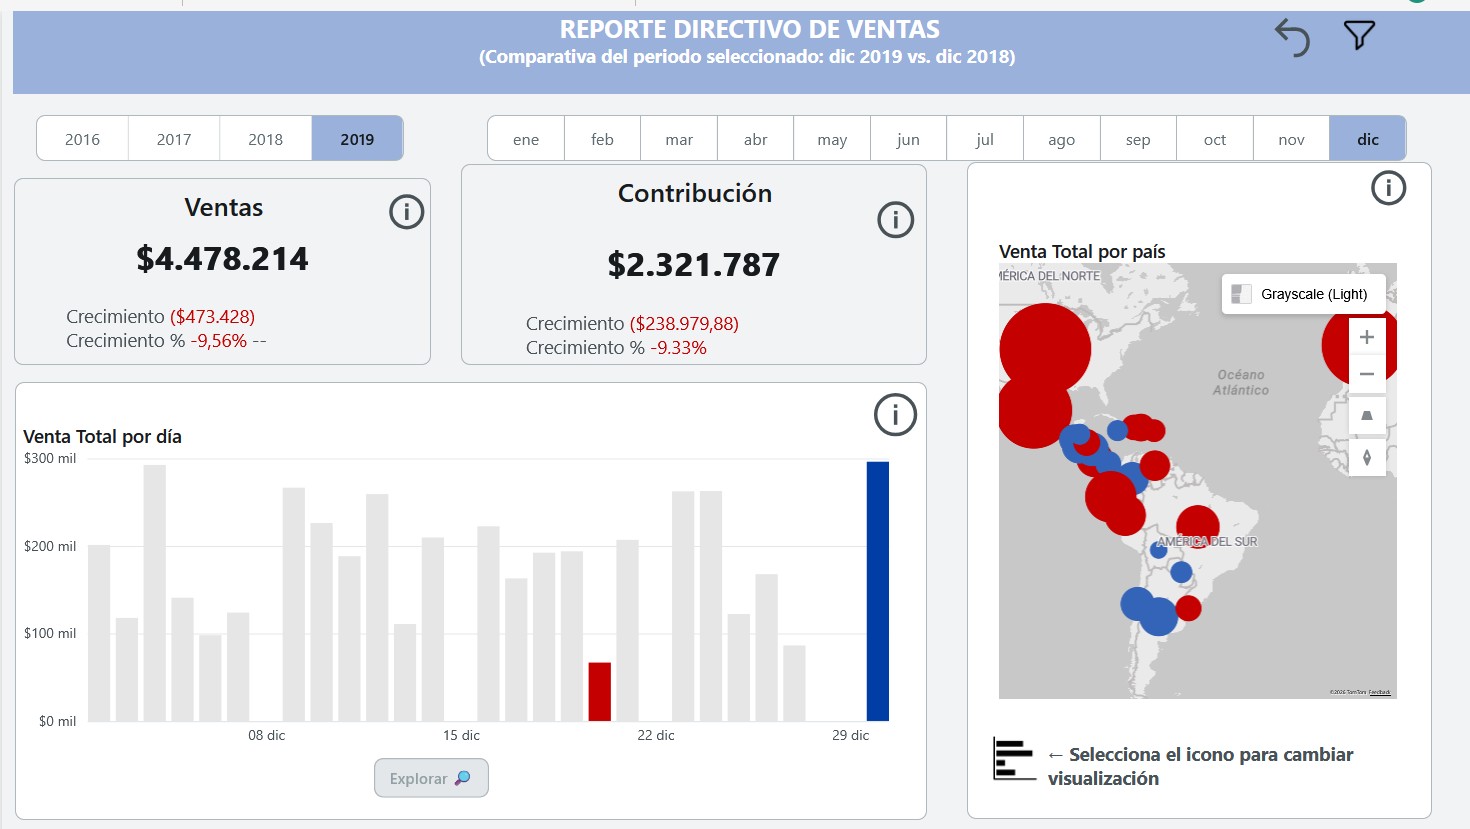Select year 2017
Screen dimensions: 1470x829
(174, 139)
